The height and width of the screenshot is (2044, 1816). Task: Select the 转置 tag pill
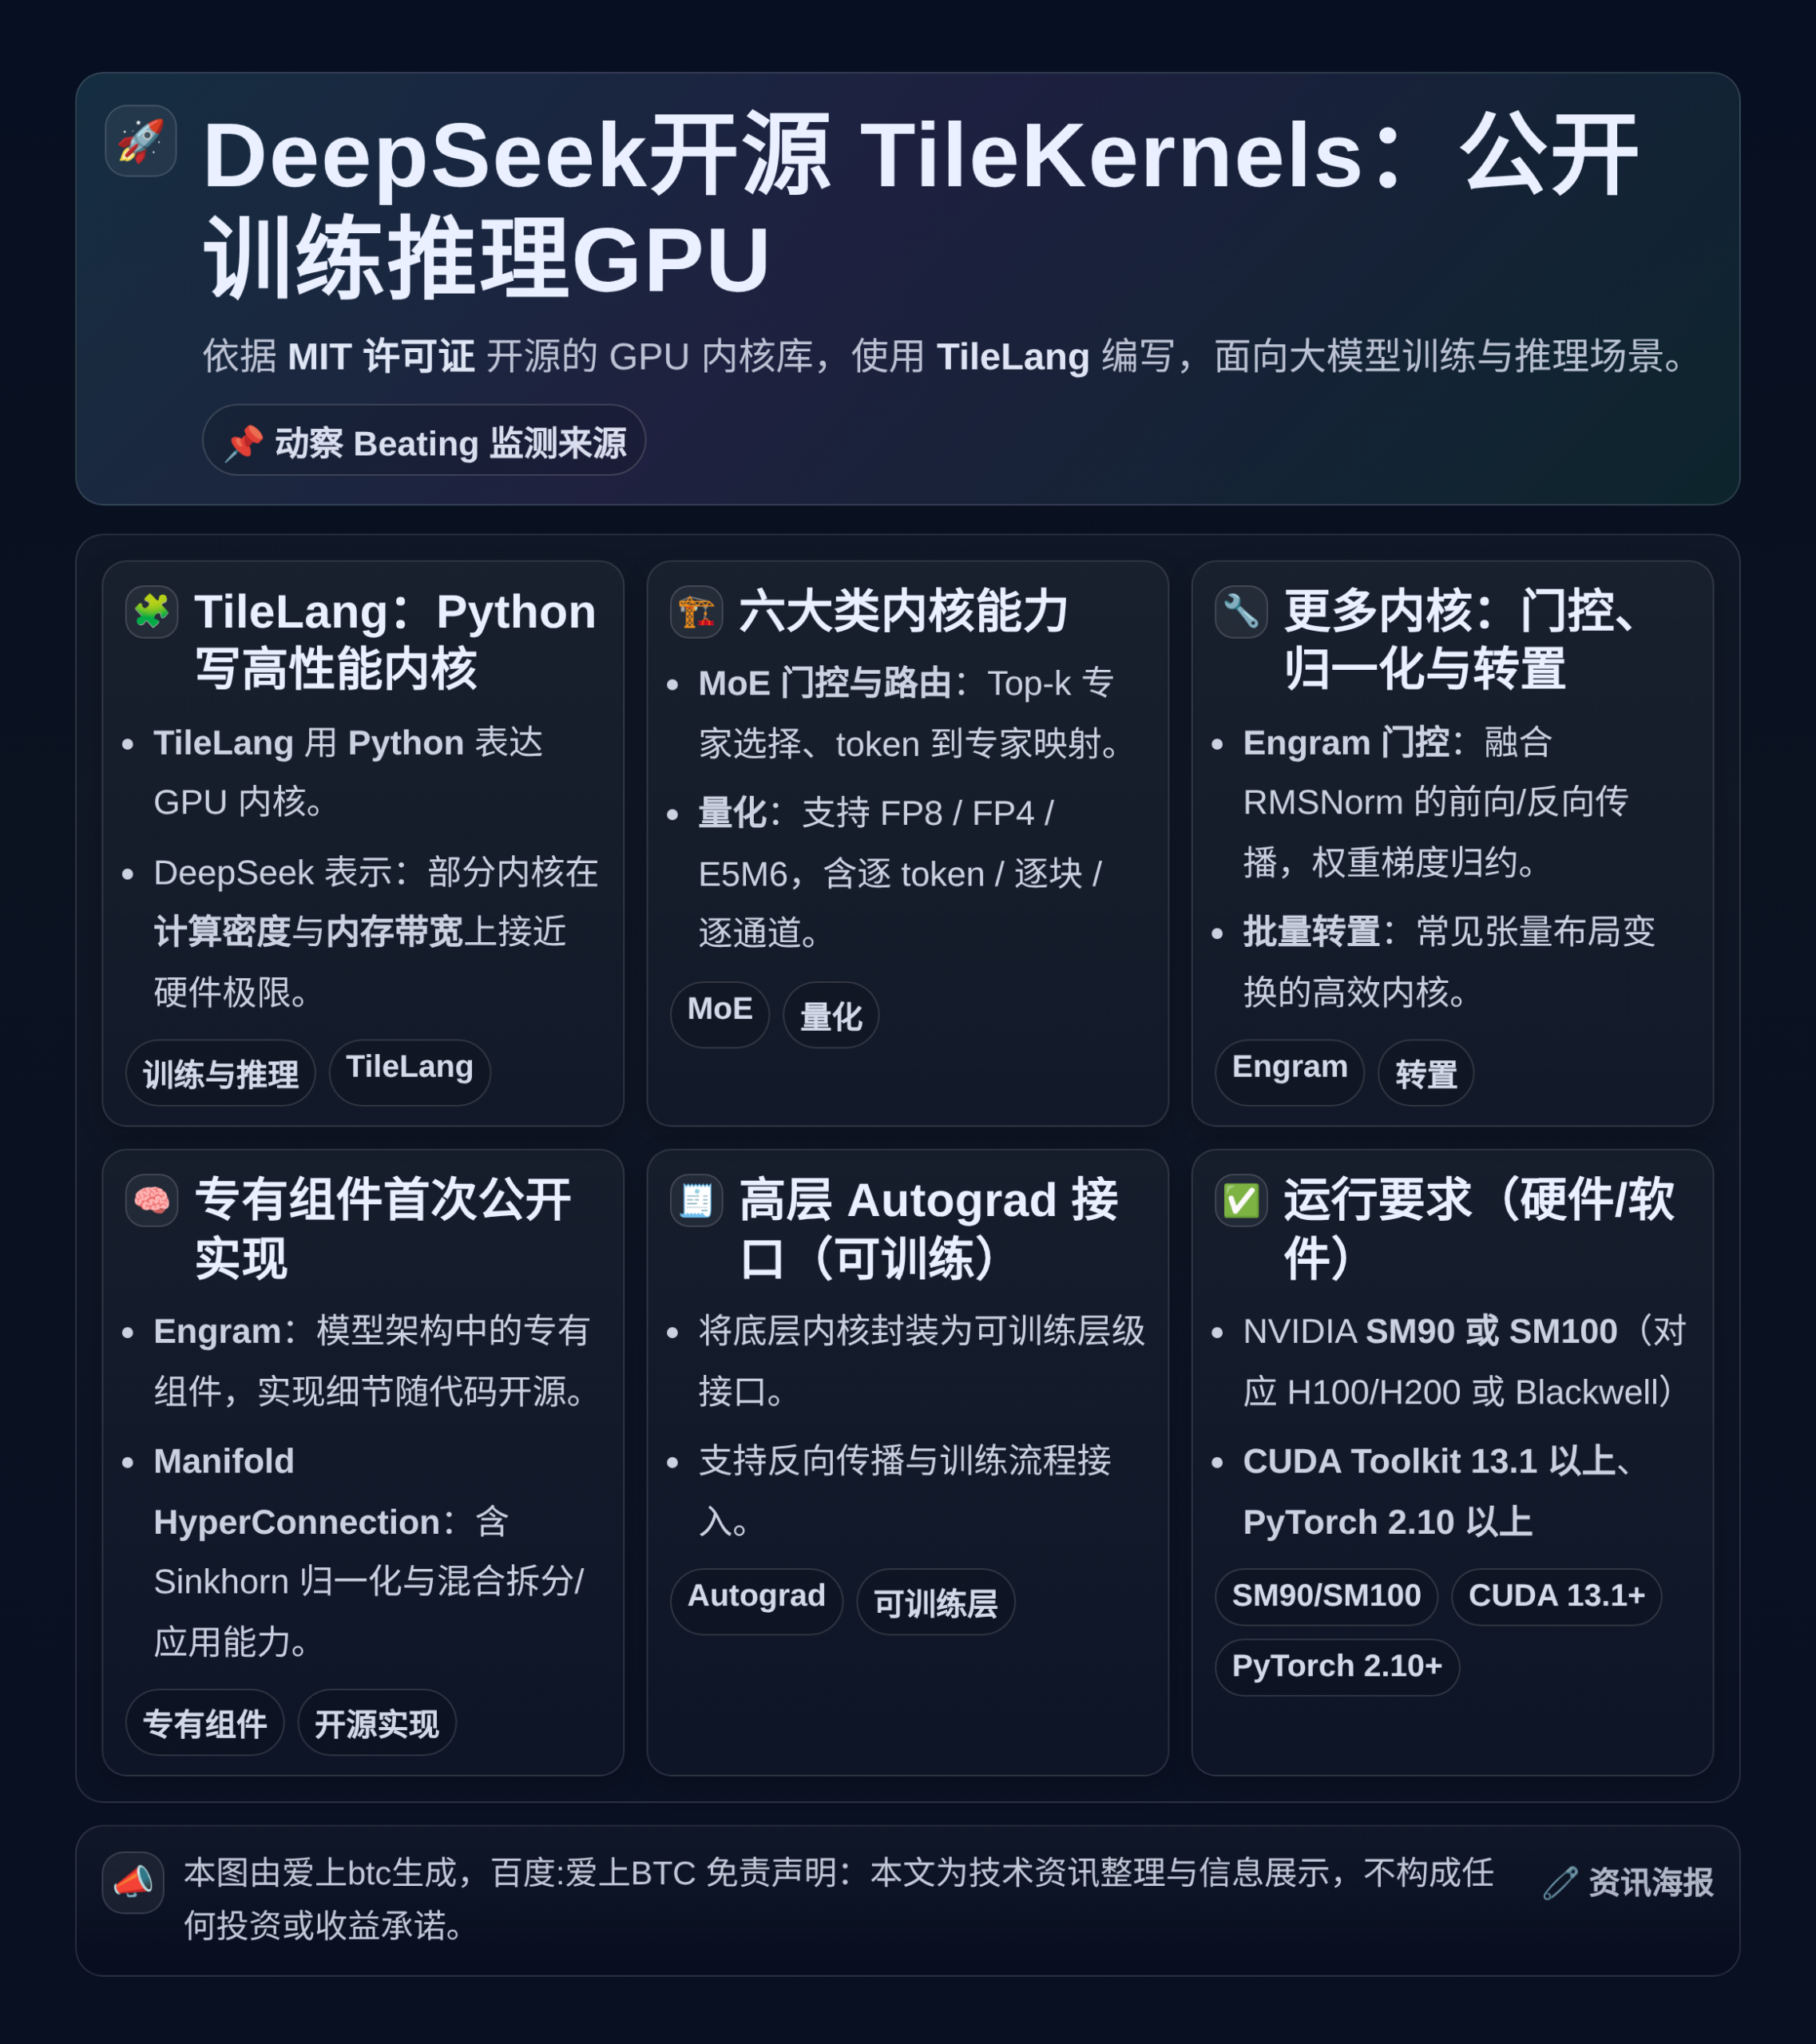point(1426,1073)
